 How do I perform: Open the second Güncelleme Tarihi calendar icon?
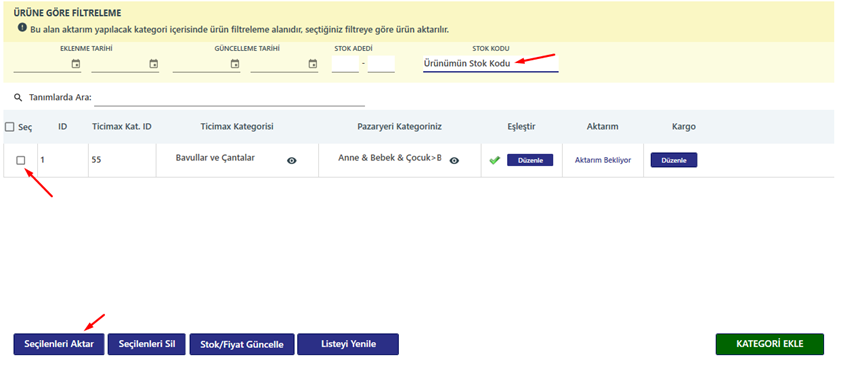(313, 64)
